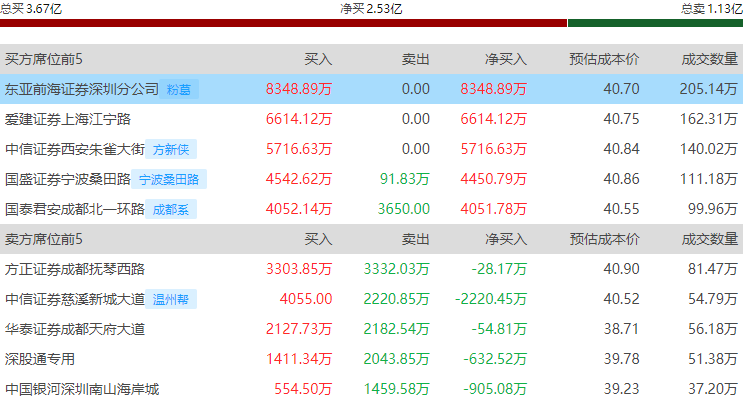Click volume value 205.14万
The width and height of the screenshot is (743, 400).
(x=708, y=89)
